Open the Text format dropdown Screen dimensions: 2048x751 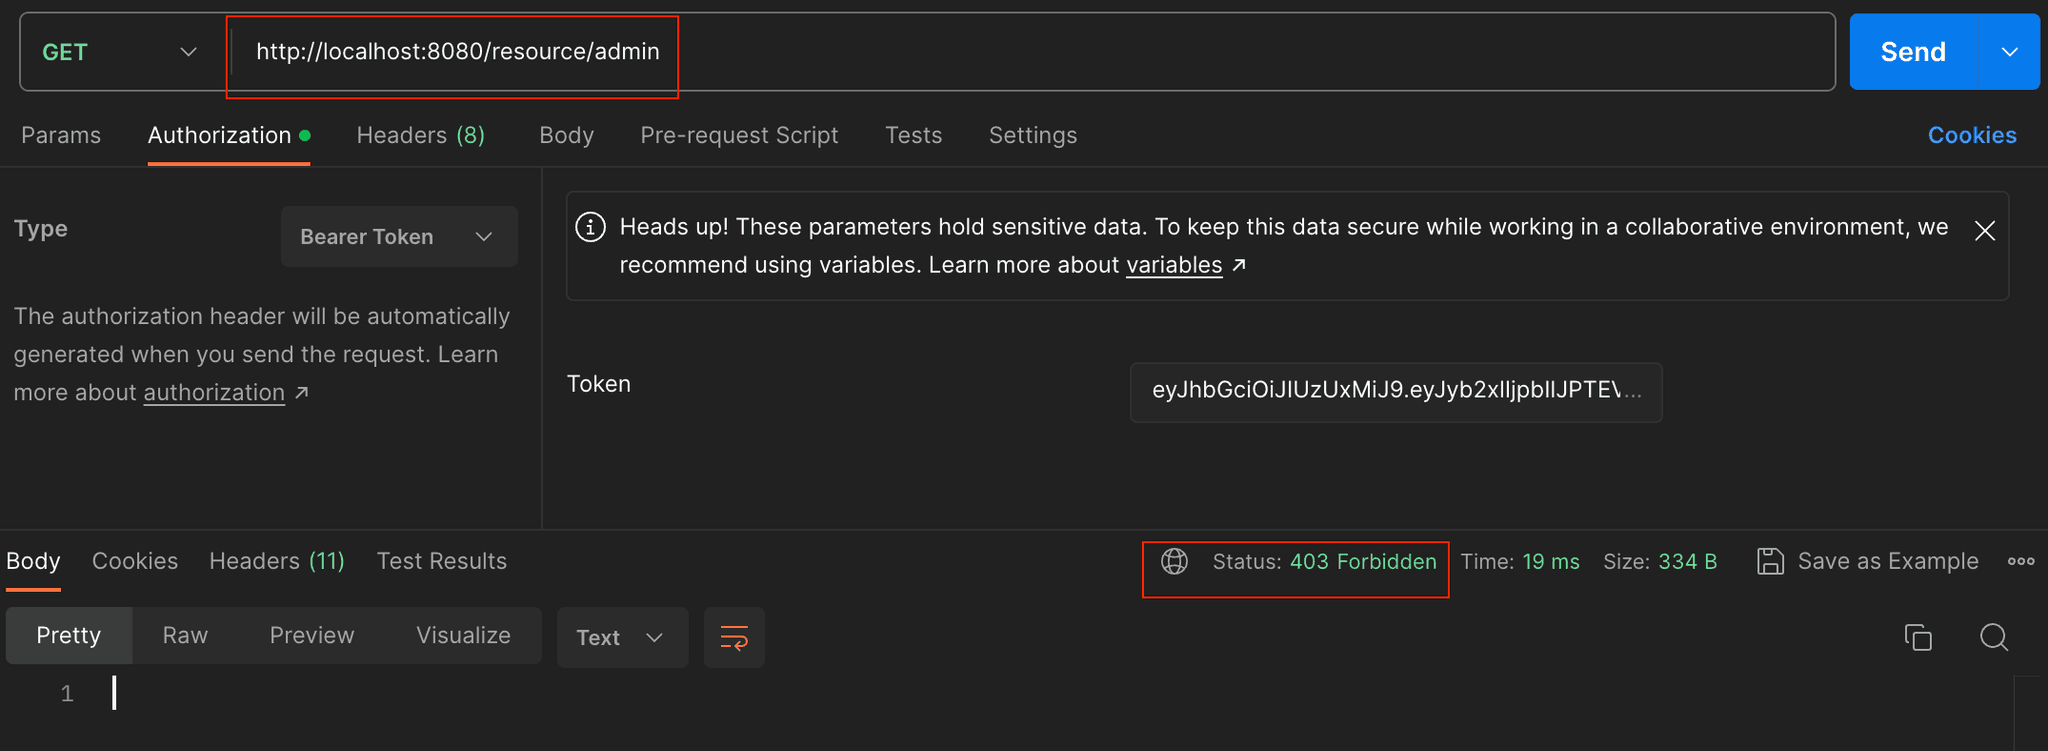[621, 638]
